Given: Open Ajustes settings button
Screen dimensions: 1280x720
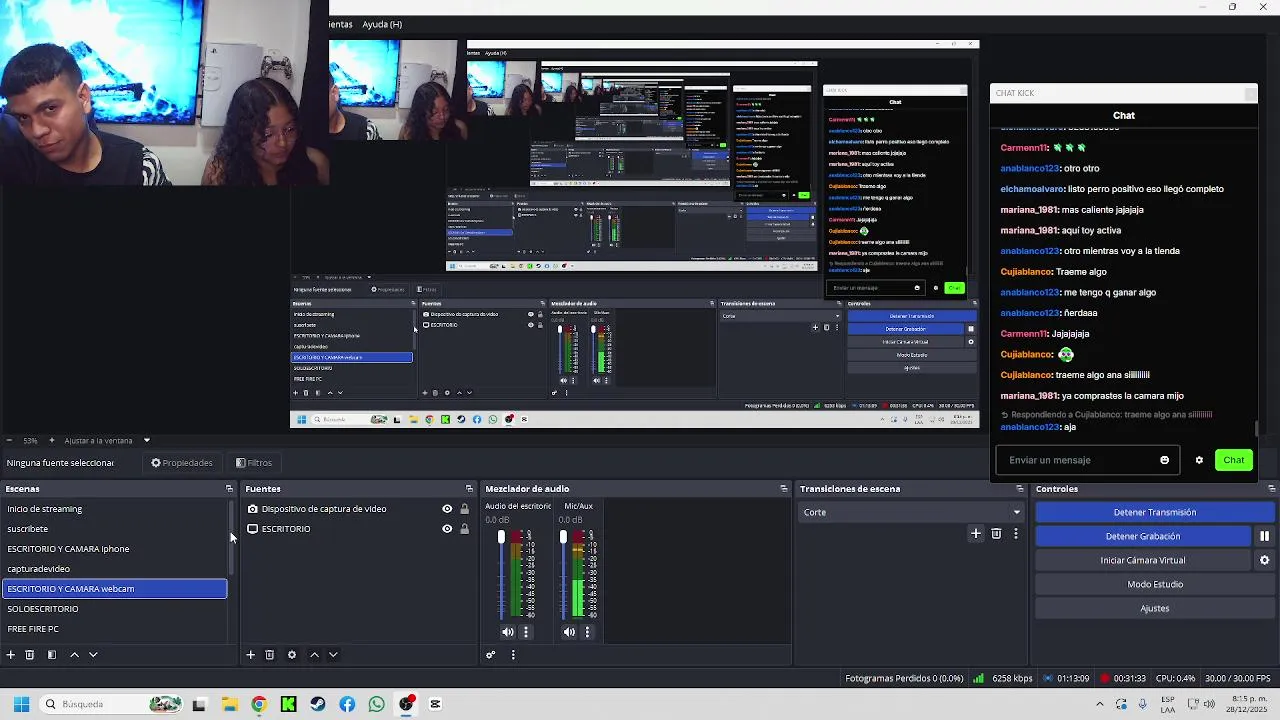Looking at the screenshot, I should pos(1155,608).
